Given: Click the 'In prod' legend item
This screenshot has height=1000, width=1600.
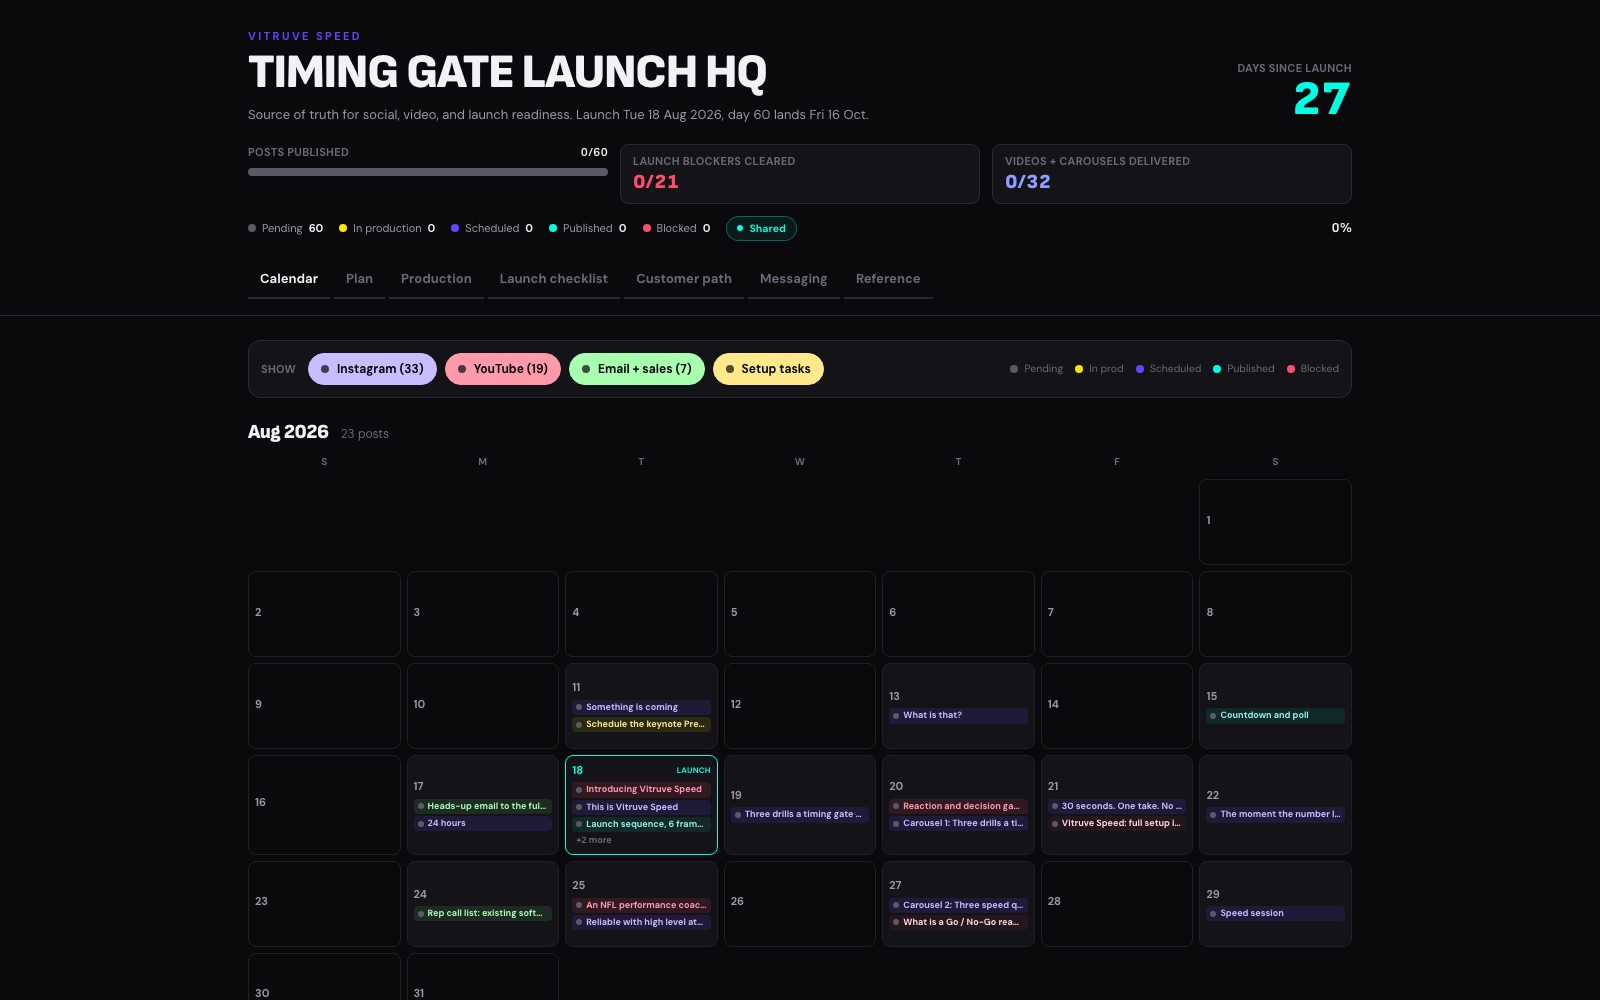Looking at the screenshot, I should coord(1099,369).
